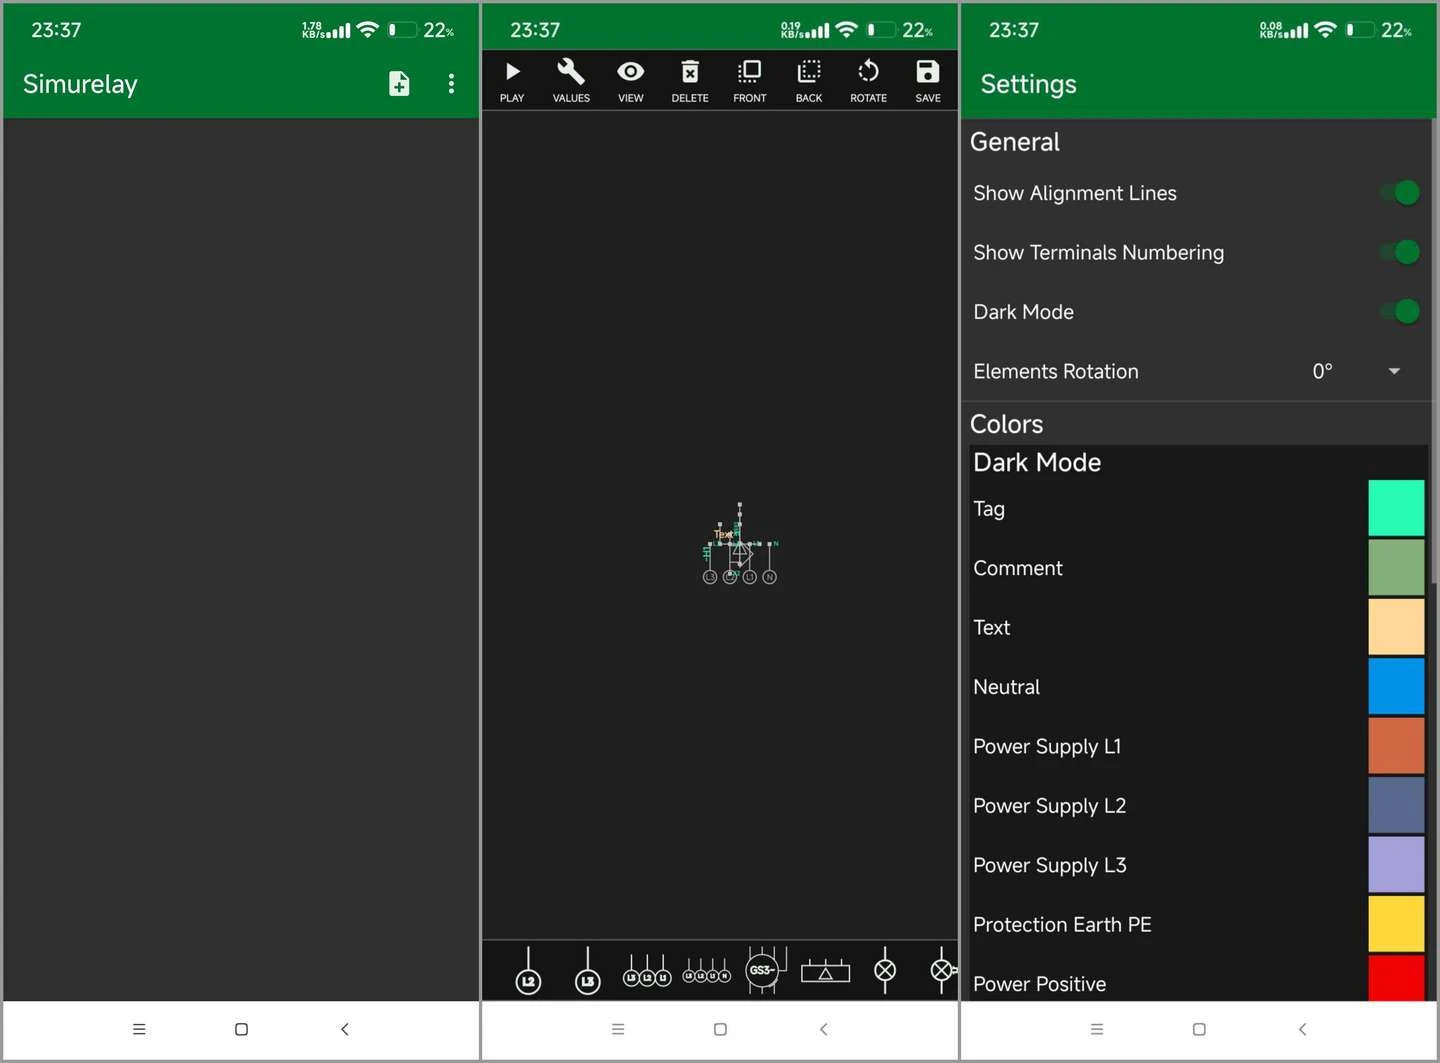Pick the GS3~ generator component

766,969
